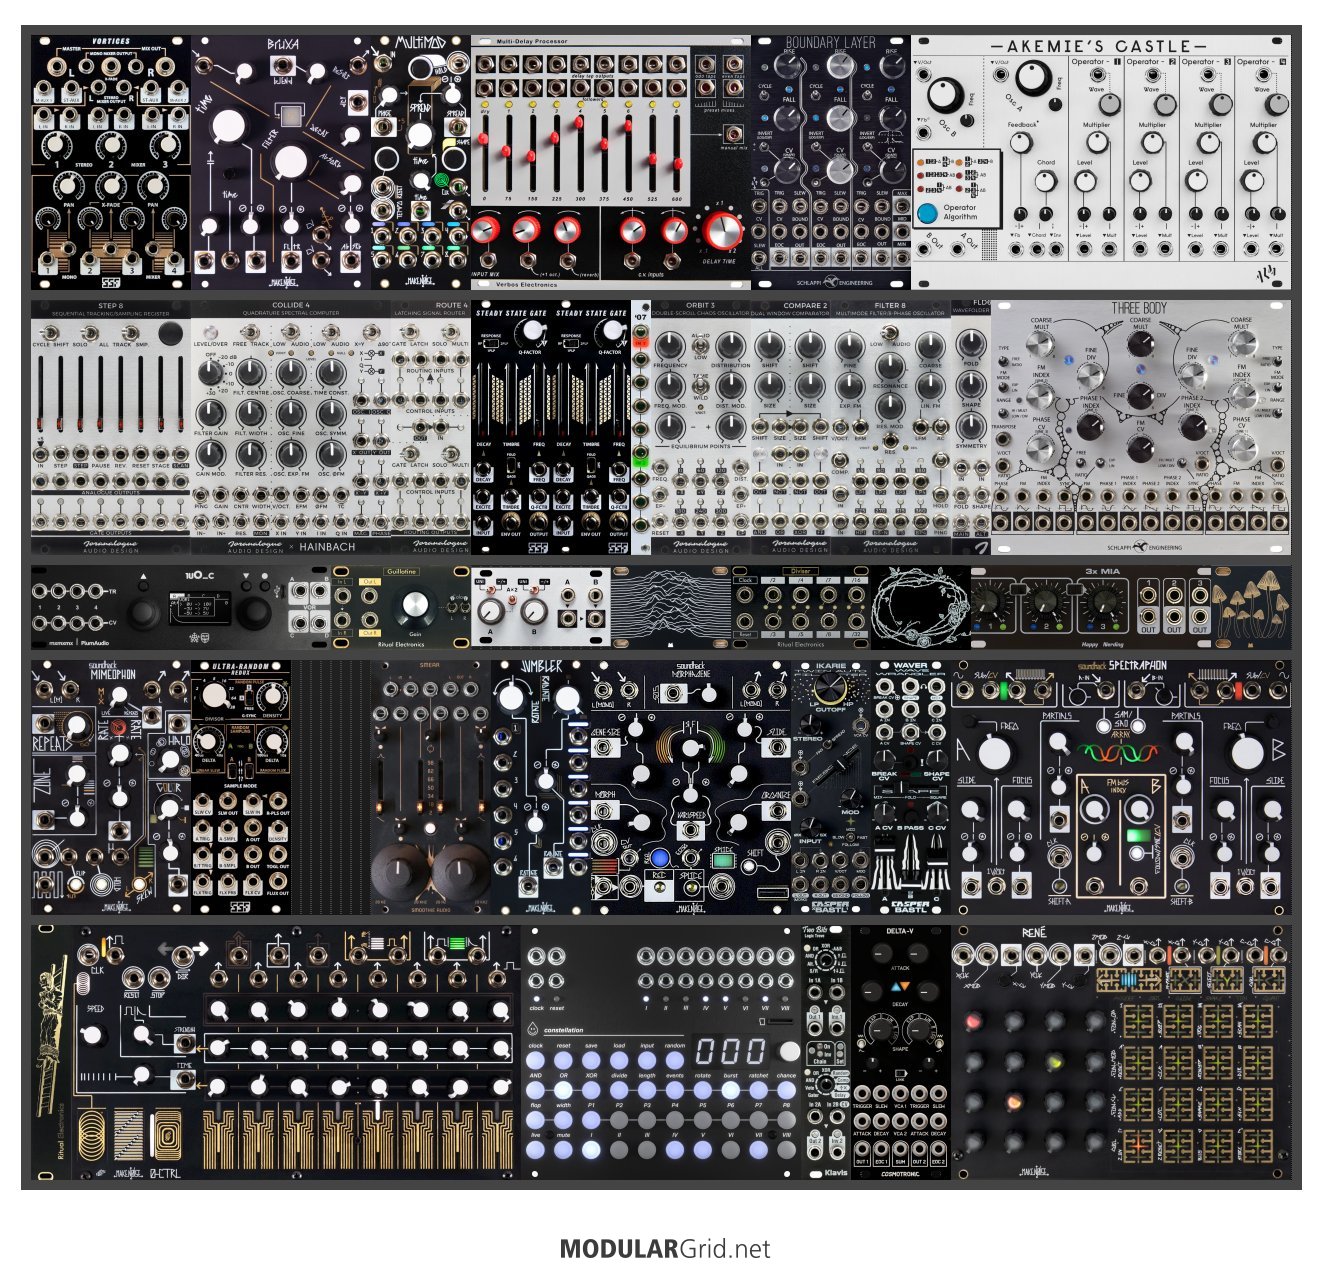
Task: Click the Cutoff knob on Ikarie
Action: pyautogui.click(x=830, y=686)
